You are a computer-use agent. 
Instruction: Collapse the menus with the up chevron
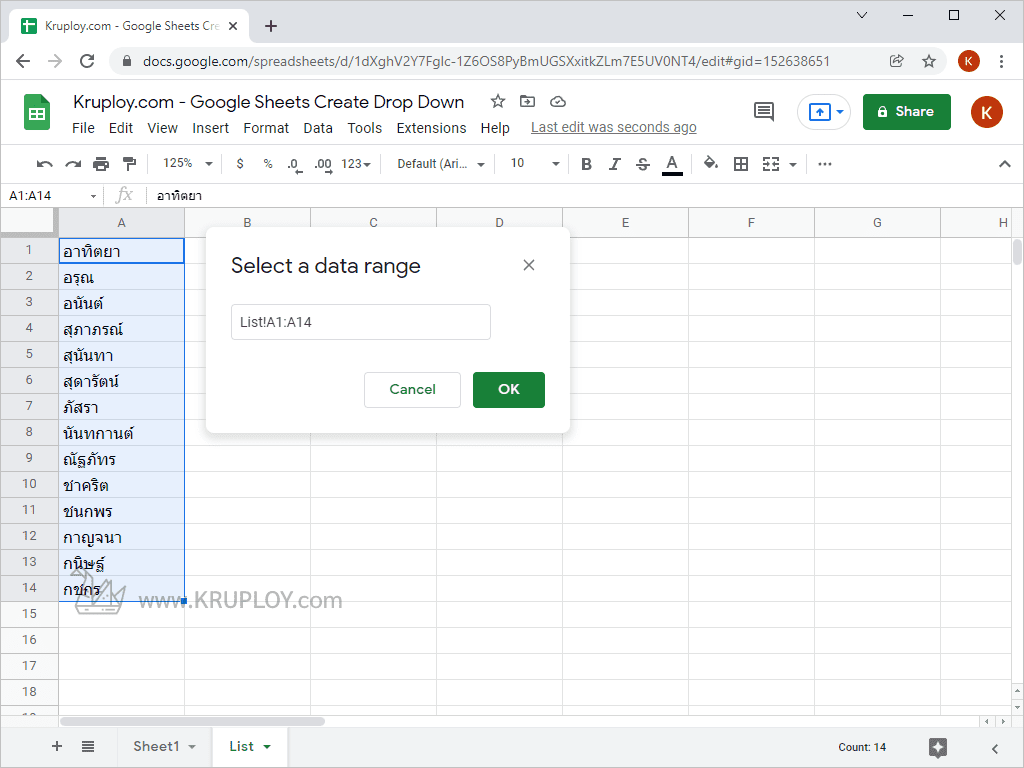[x=1004, y=164]
